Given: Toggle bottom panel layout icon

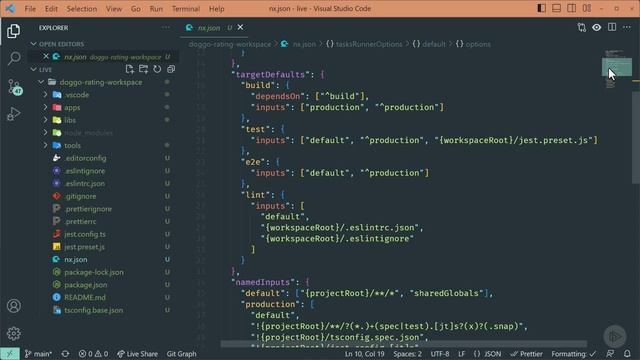Looking at the screenshot, I should pos(556,8).
